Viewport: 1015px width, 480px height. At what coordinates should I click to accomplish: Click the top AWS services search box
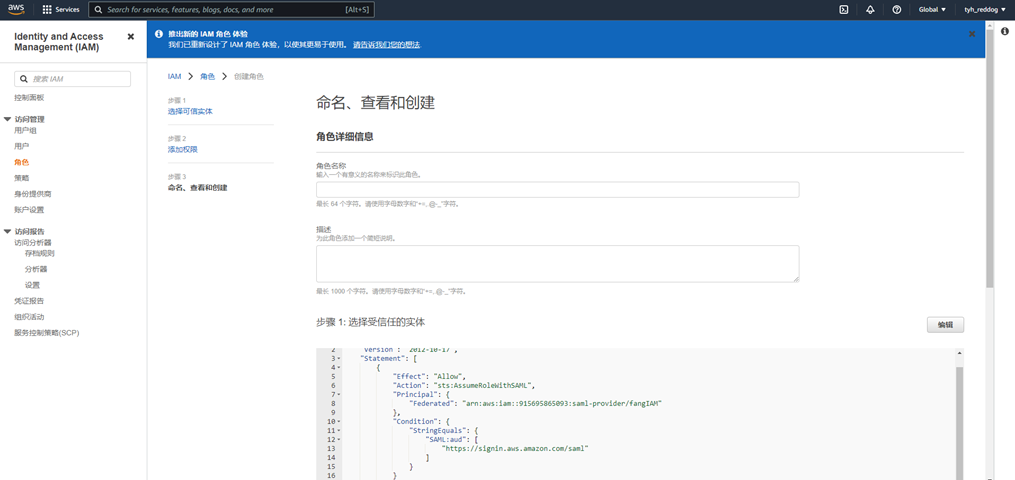tap(231, 10)
